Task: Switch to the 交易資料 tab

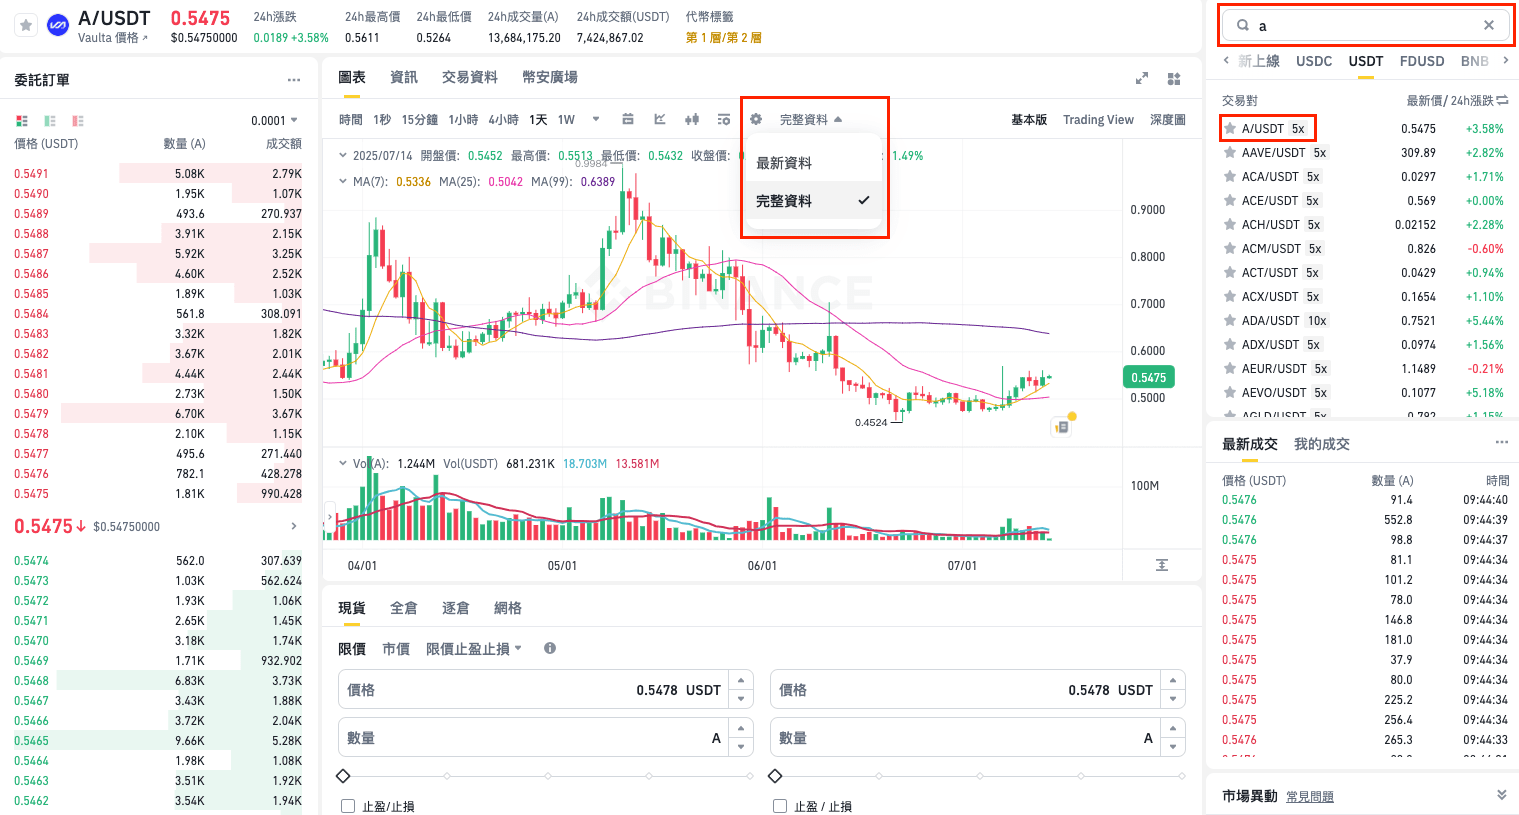Action: click(470, 77)
